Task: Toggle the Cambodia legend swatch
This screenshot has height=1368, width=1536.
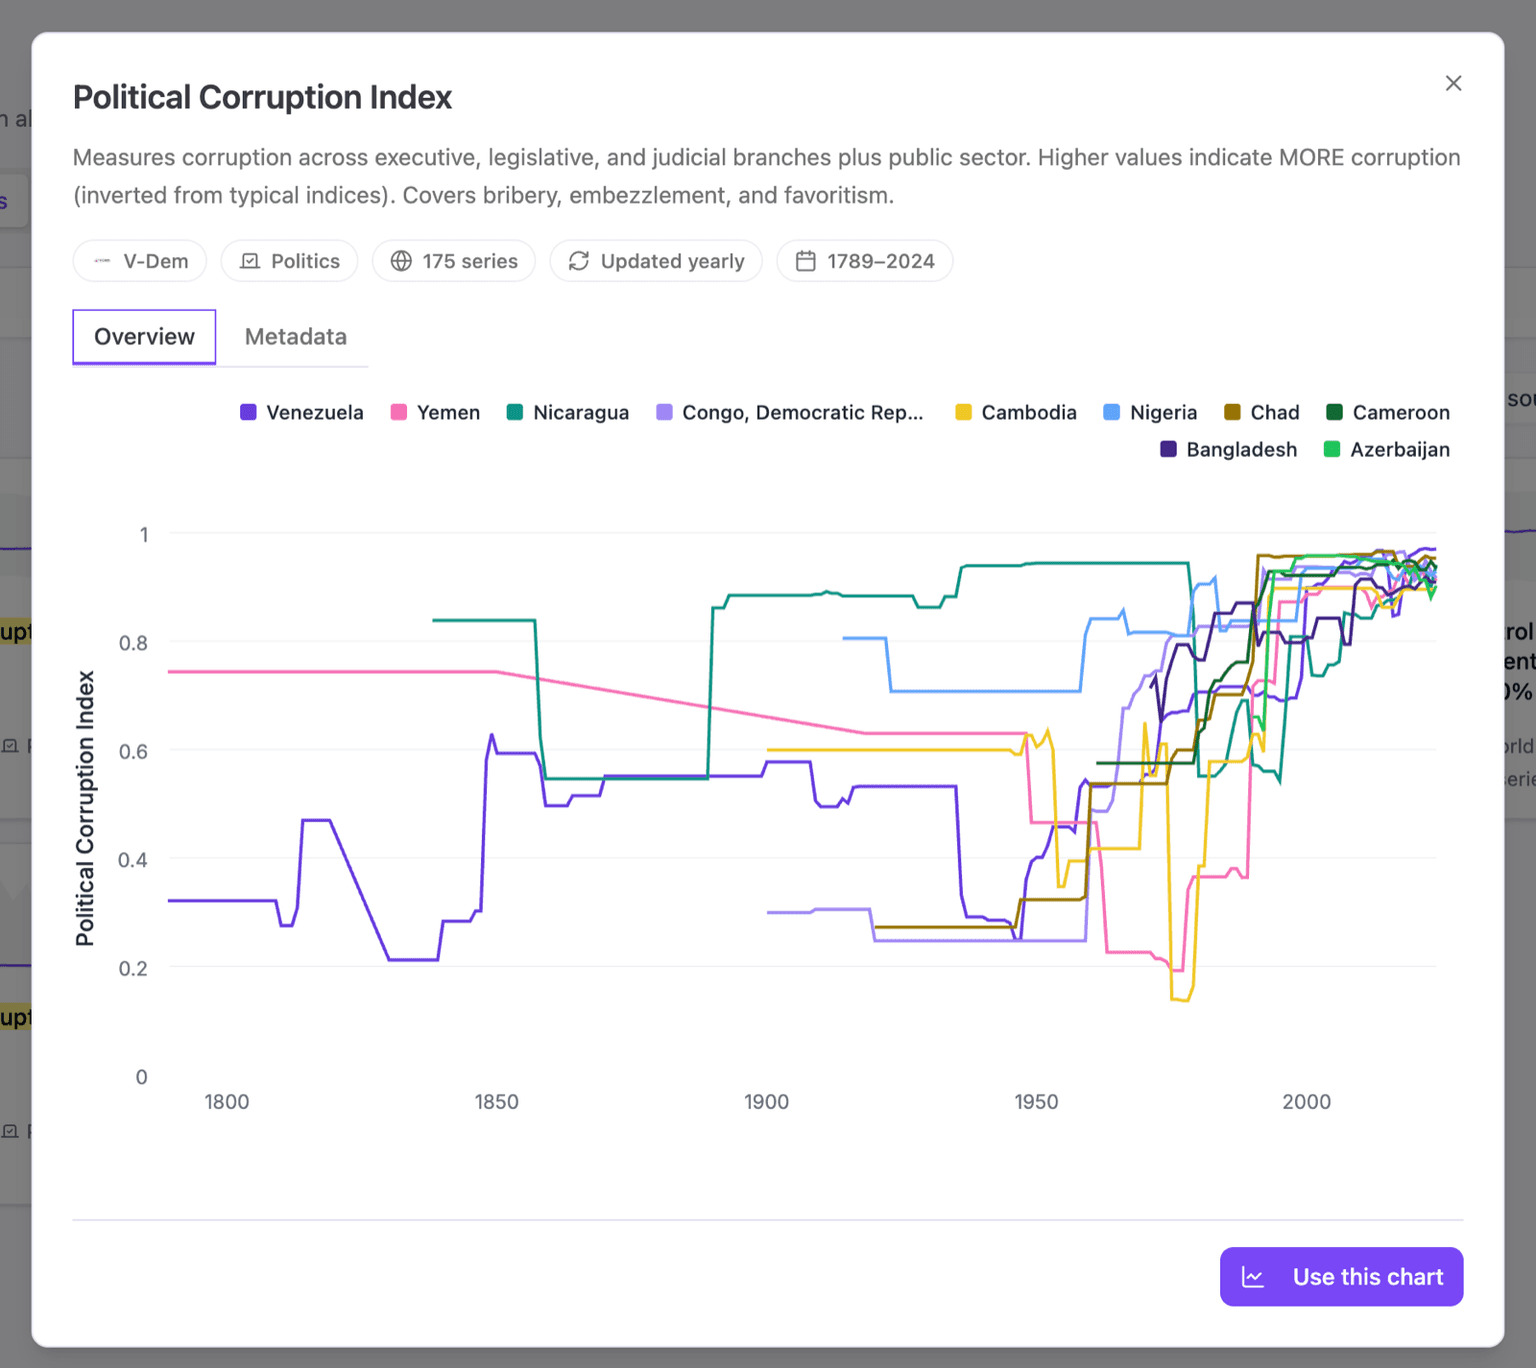Action: click(963, 412)
